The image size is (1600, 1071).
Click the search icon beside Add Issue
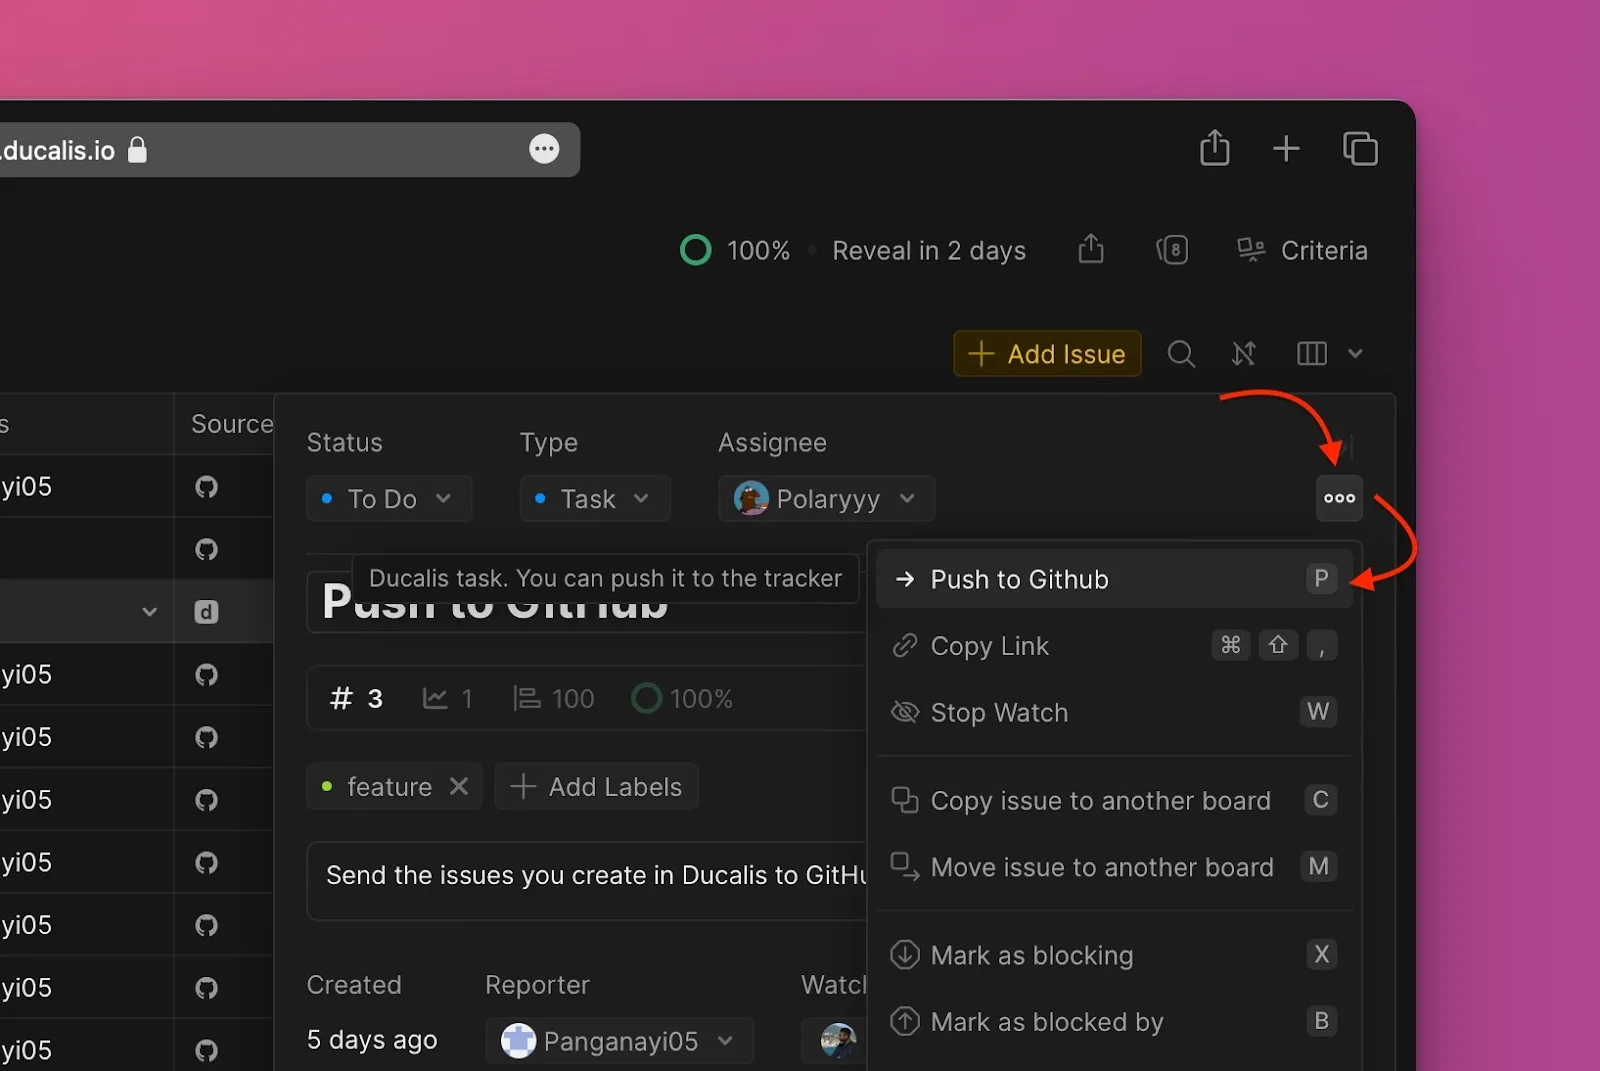point(1181,353)
